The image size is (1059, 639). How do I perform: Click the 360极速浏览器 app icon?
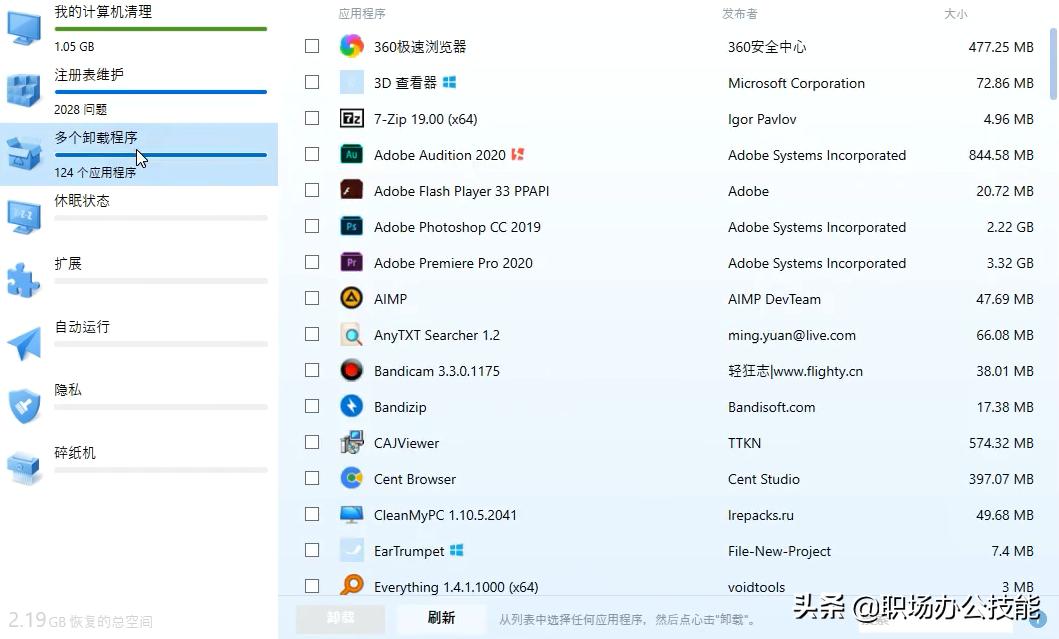(351, 46)
